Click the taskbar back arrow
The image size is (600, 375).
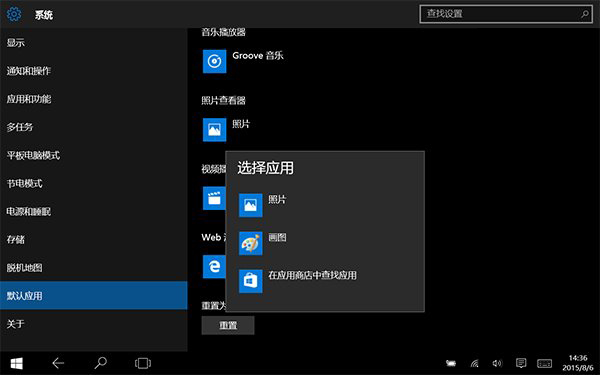click(58, 363)
